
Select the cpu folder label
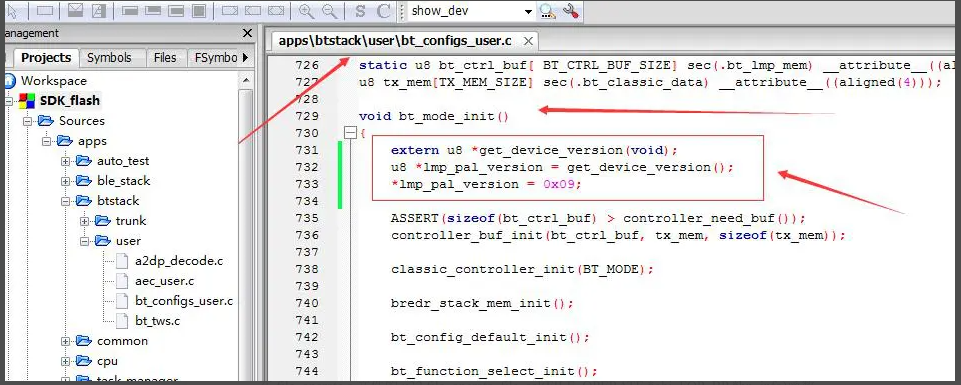click(107, 361)
